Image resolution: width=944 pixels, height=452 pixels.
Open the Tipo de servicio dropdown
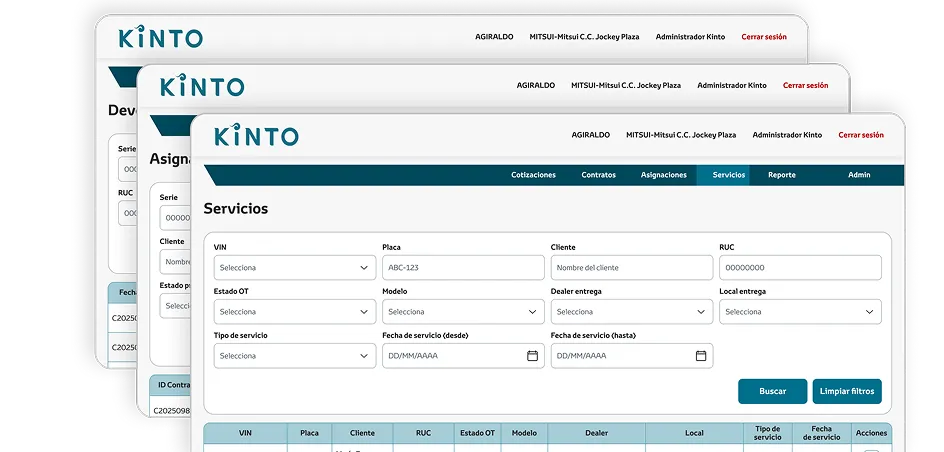(295, 356)
